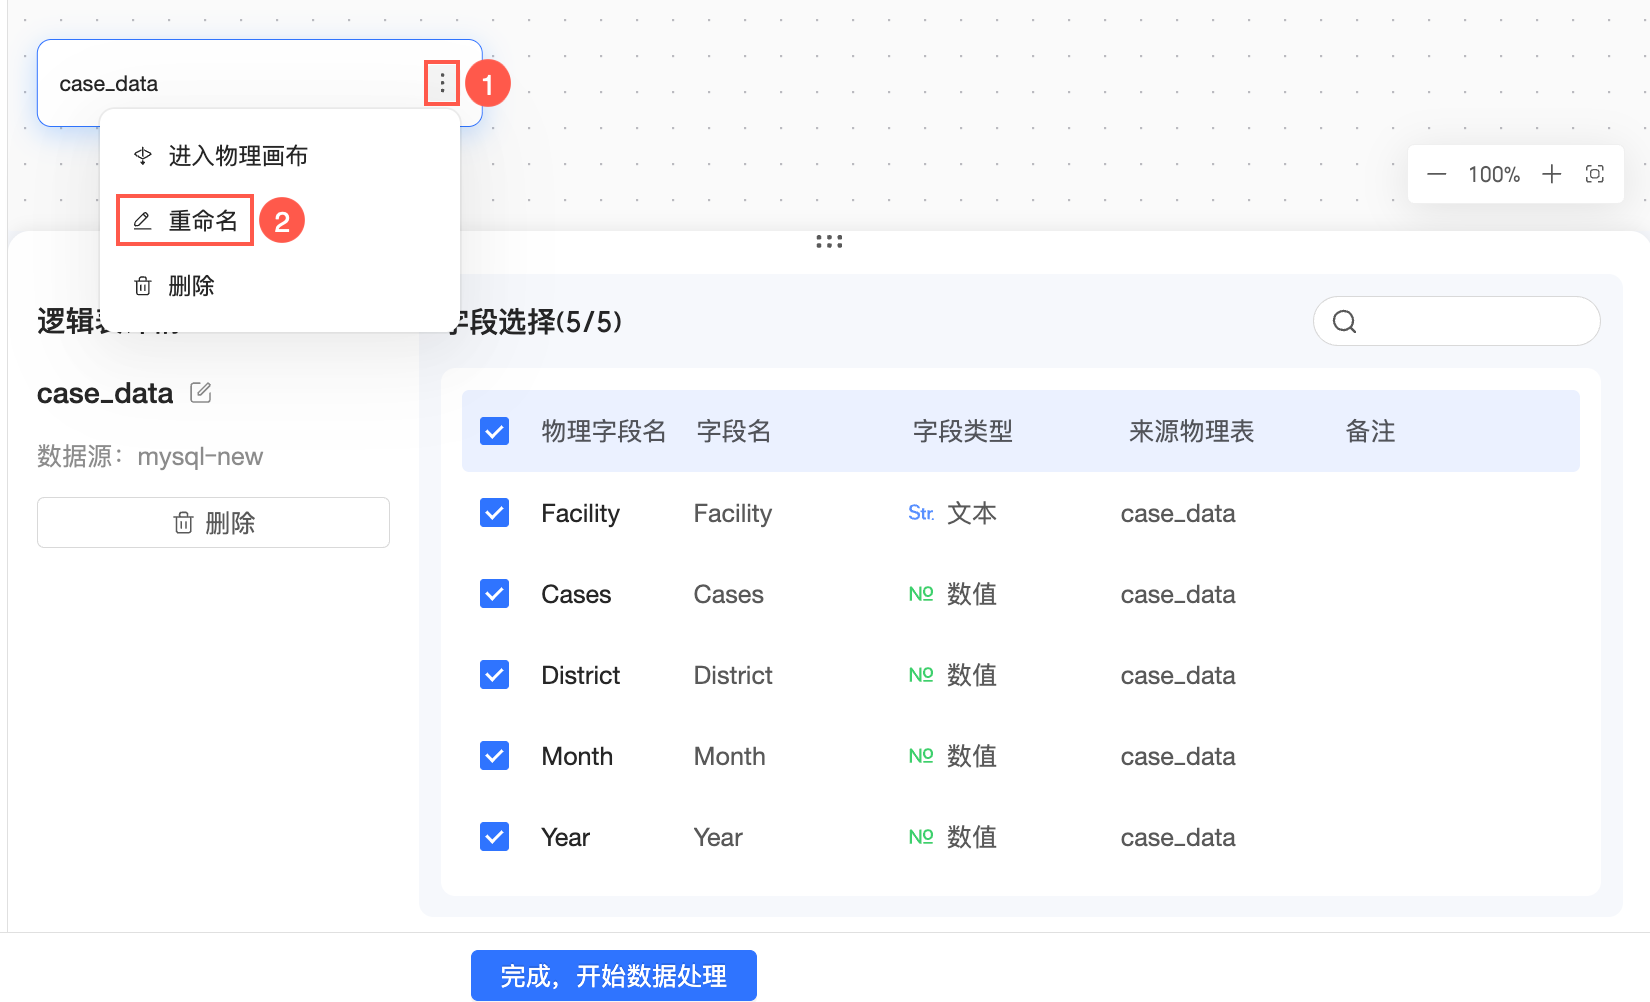This screenshot has height=1002, width=1650.
Task: Open the case_data node three-dot menu
Action: point(442,83)
